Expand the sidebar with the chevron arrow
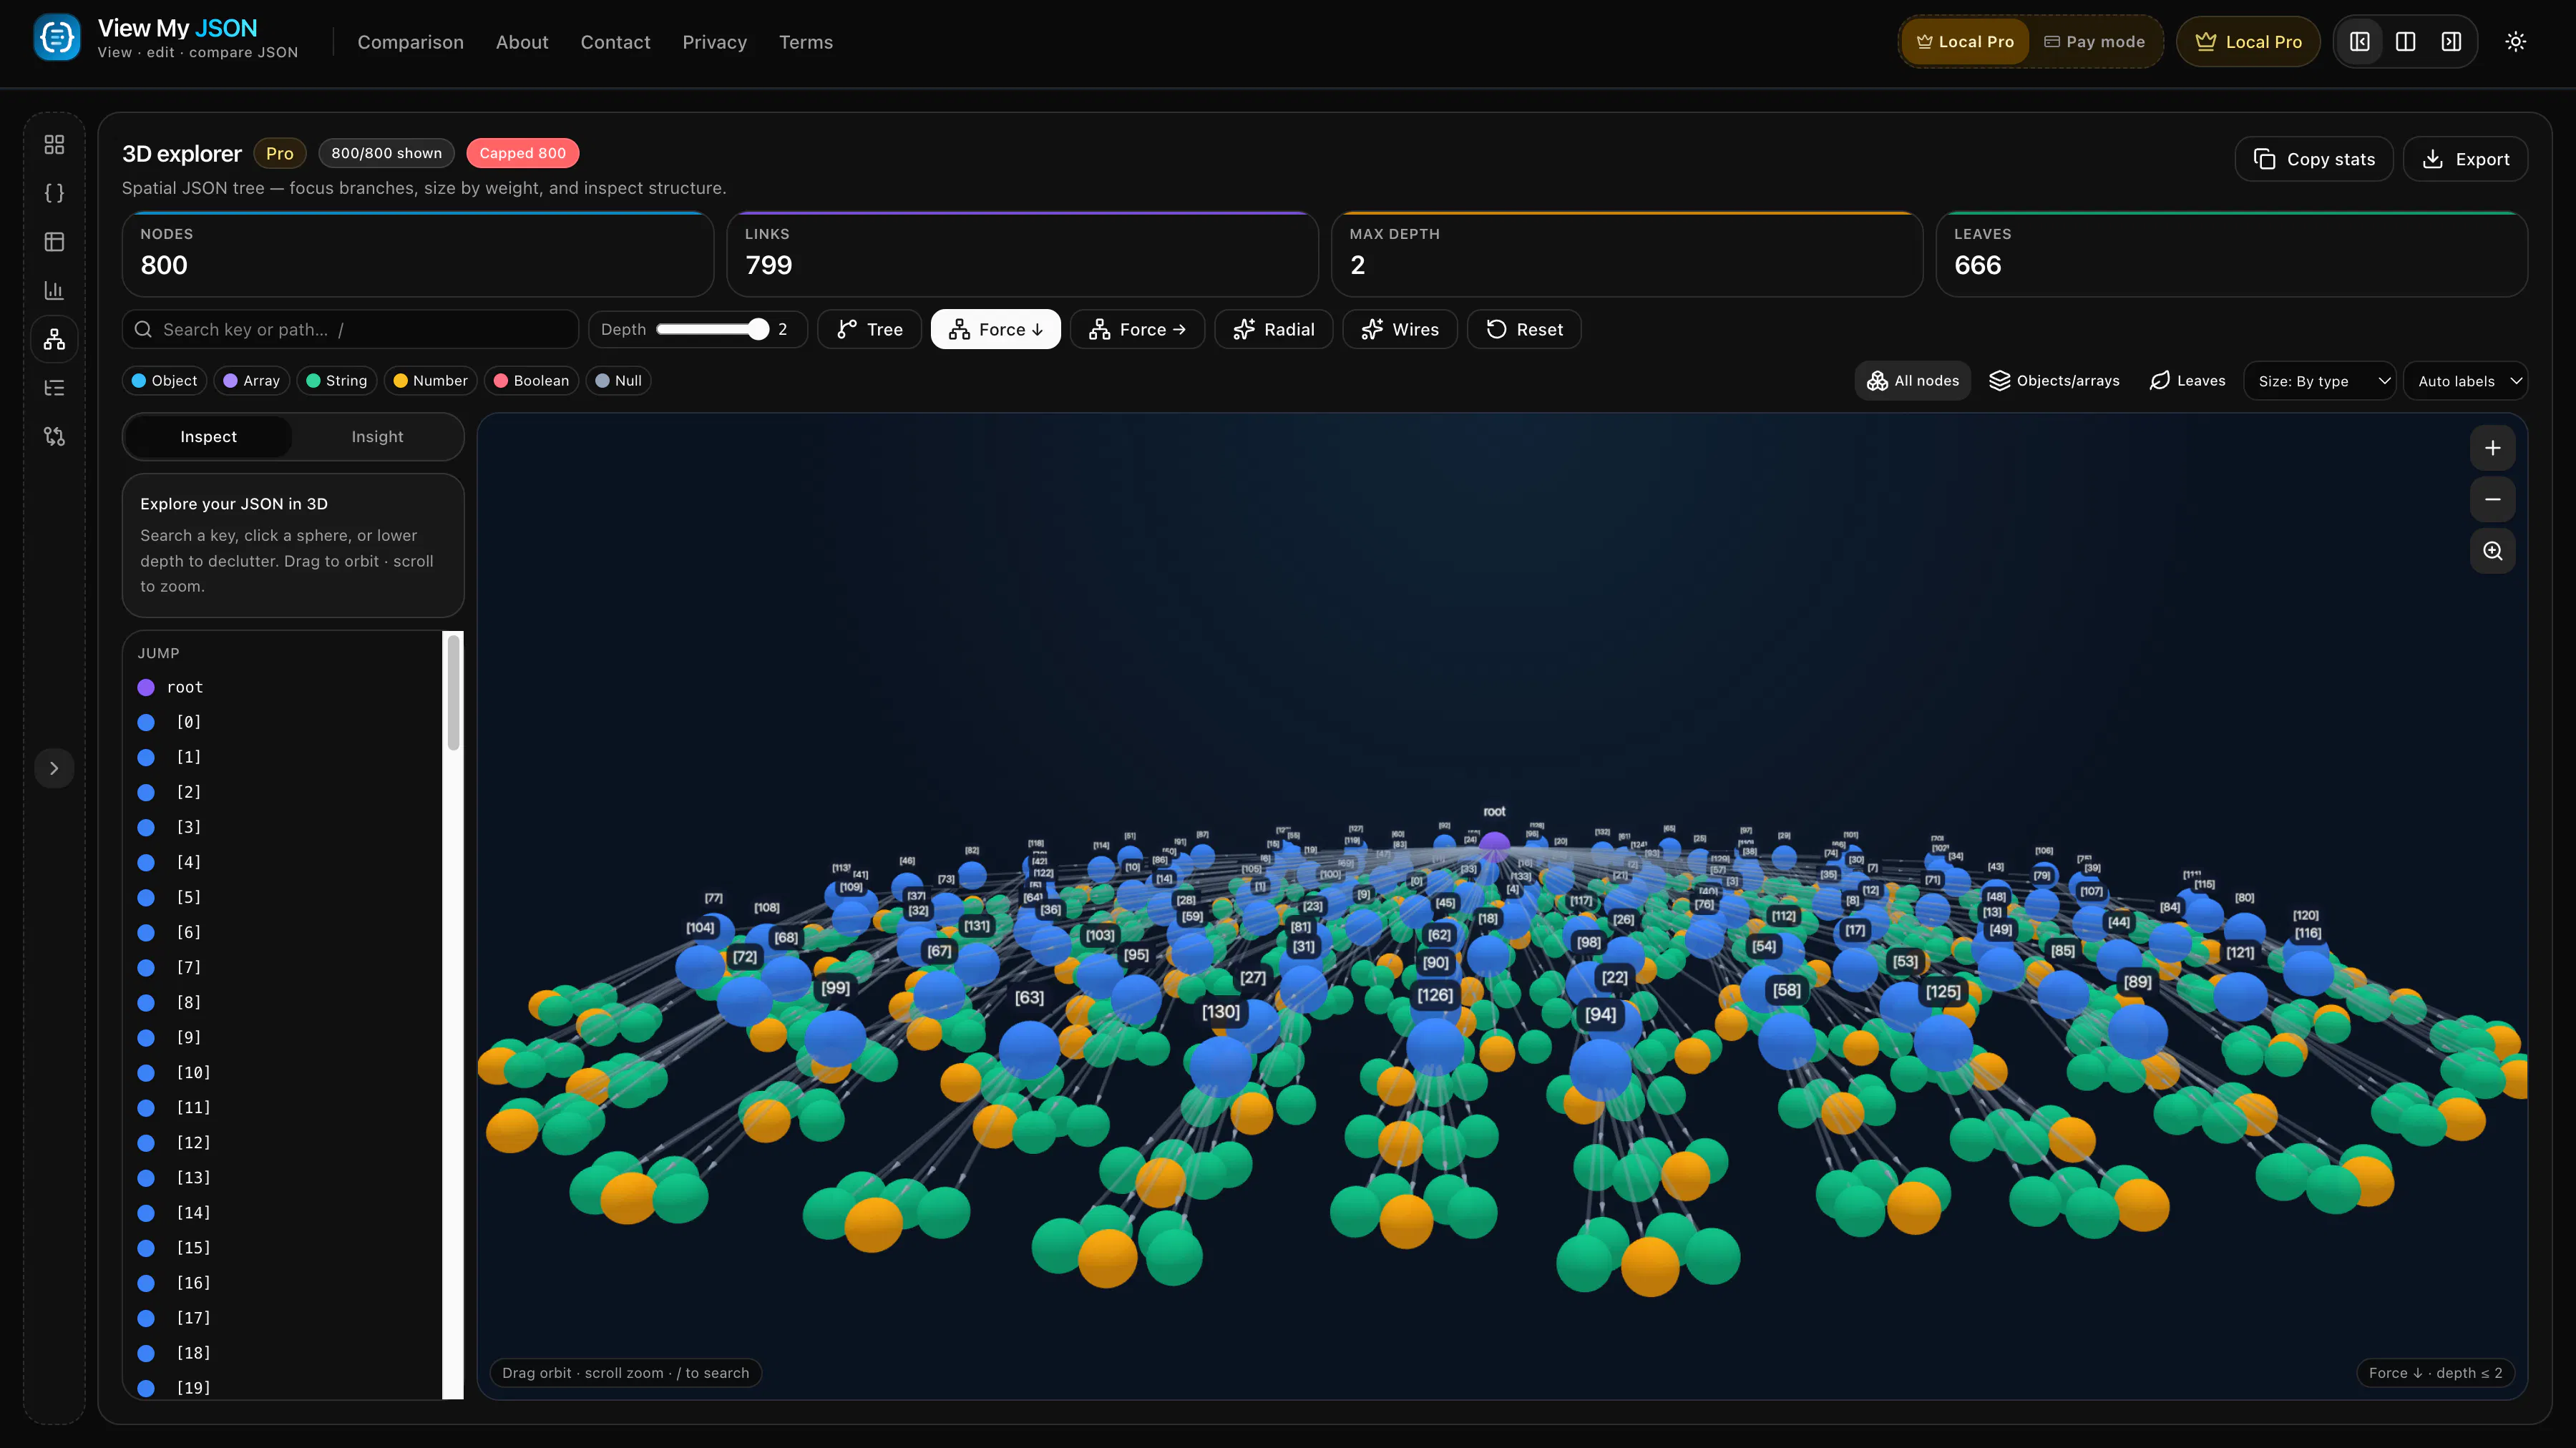 point(54,768)
